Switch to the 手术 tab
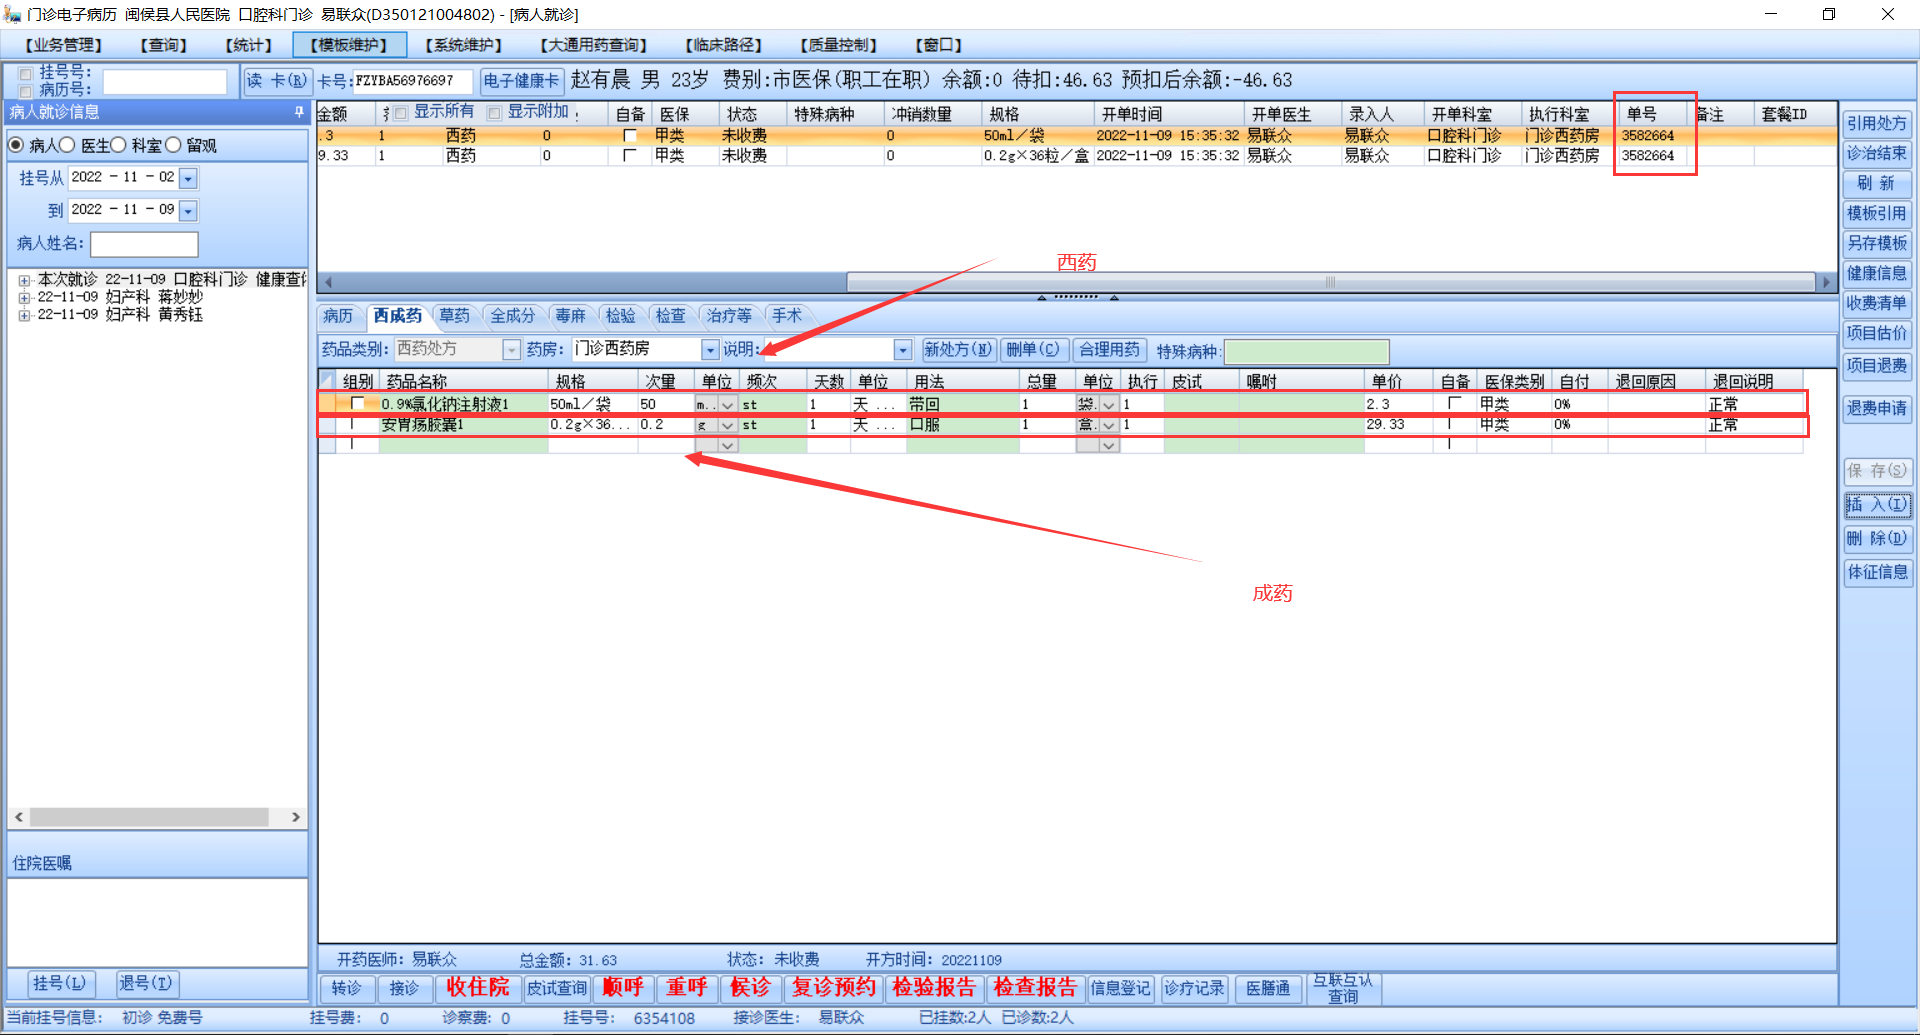Viewport: 1920px width, 1035px height. pos(786,316)
